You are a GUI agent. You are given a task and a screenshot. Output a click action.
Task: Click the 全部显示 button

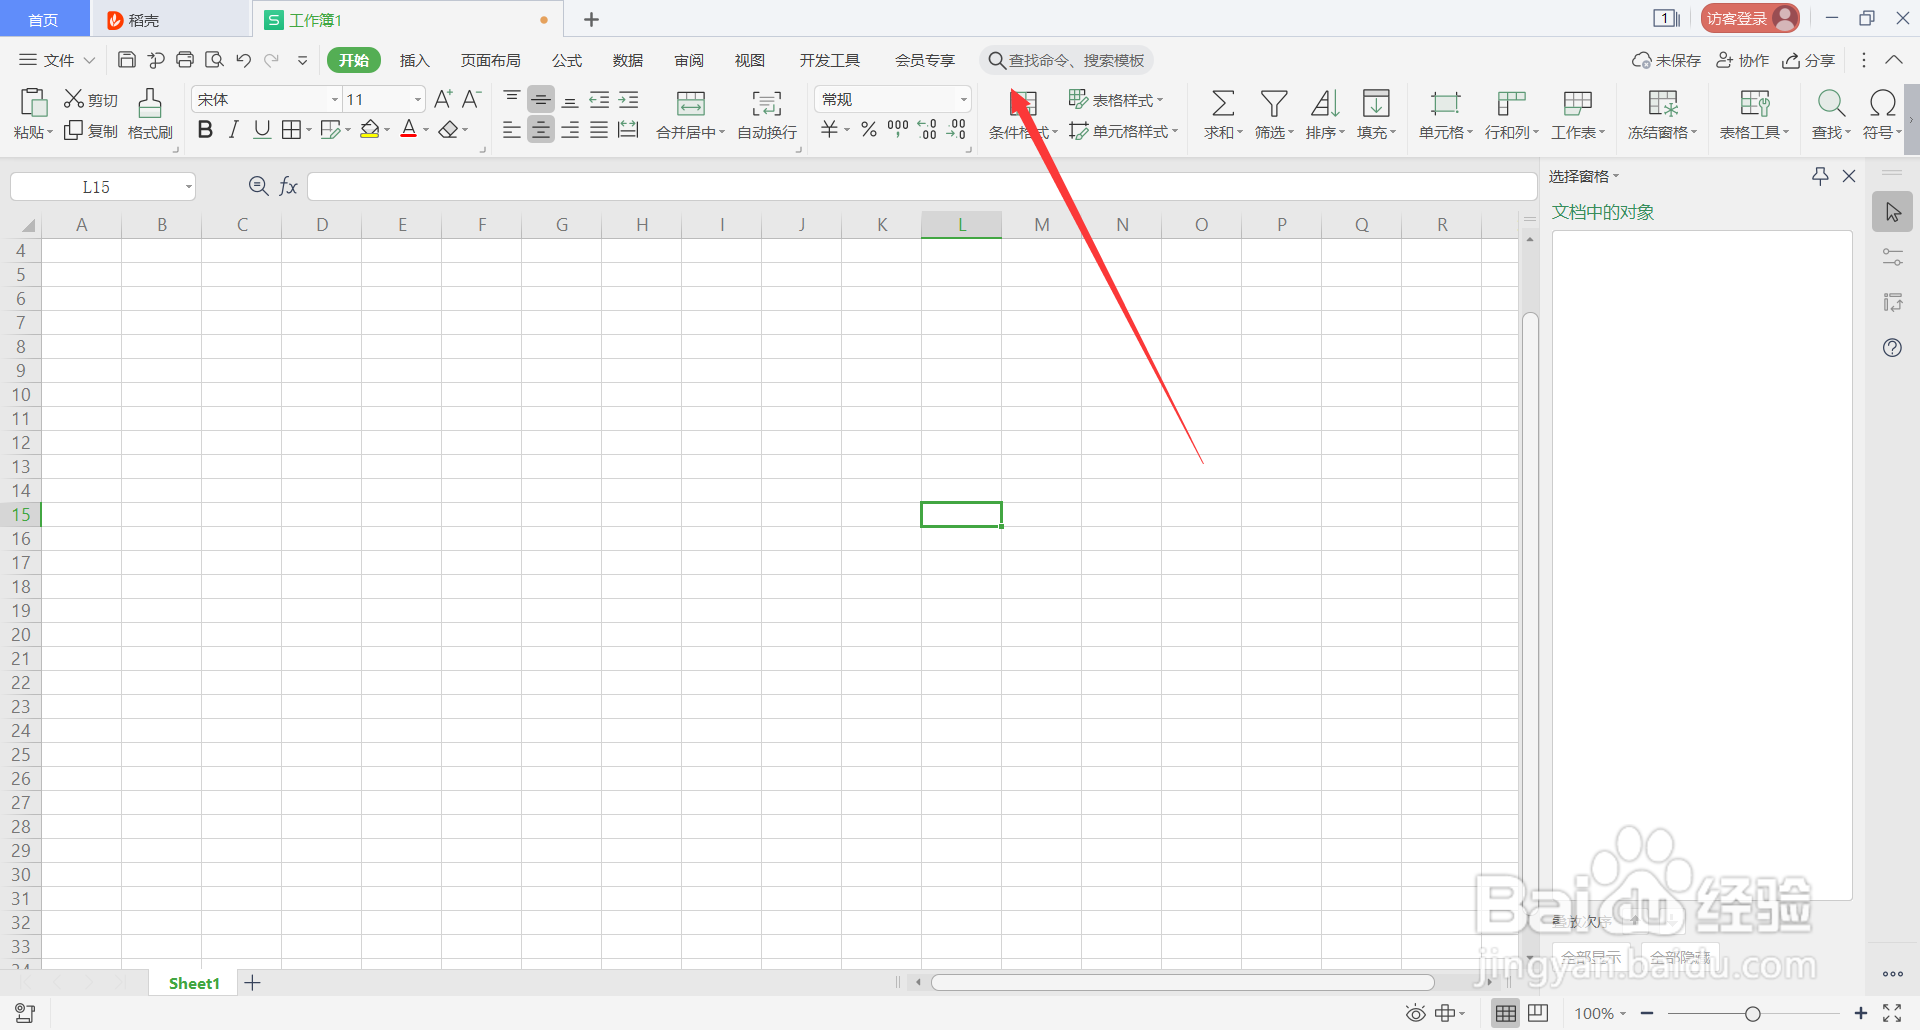pyautogui.click(x=1590, y=956)
